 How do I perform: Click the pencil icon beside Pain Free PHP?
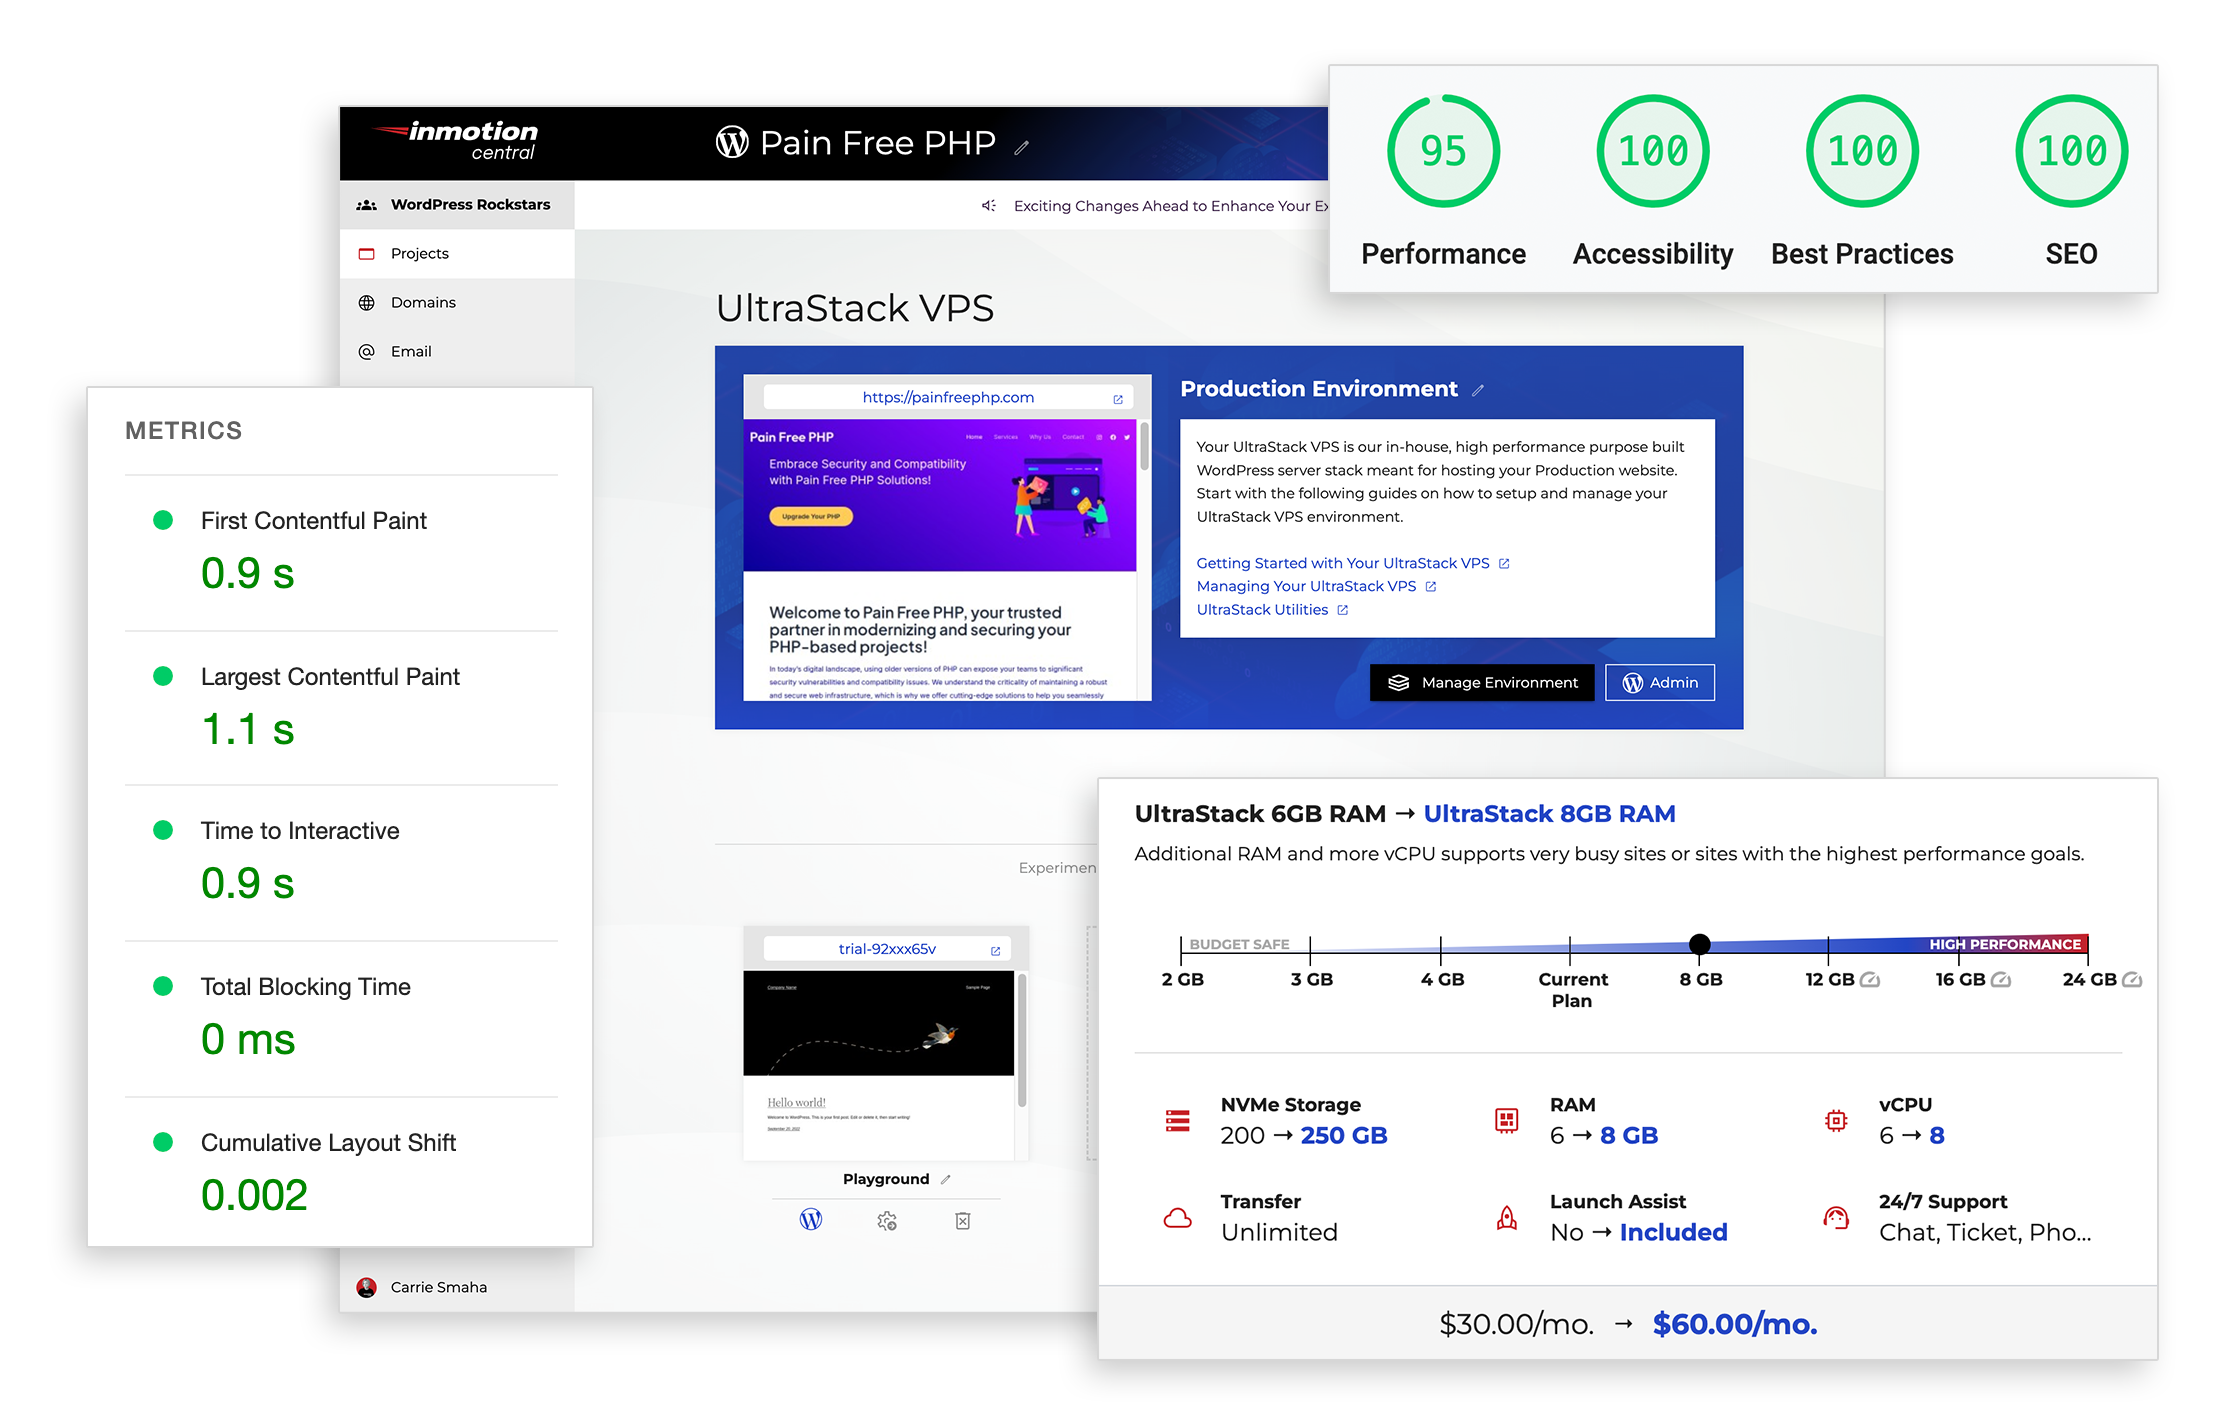(1021, 148)
